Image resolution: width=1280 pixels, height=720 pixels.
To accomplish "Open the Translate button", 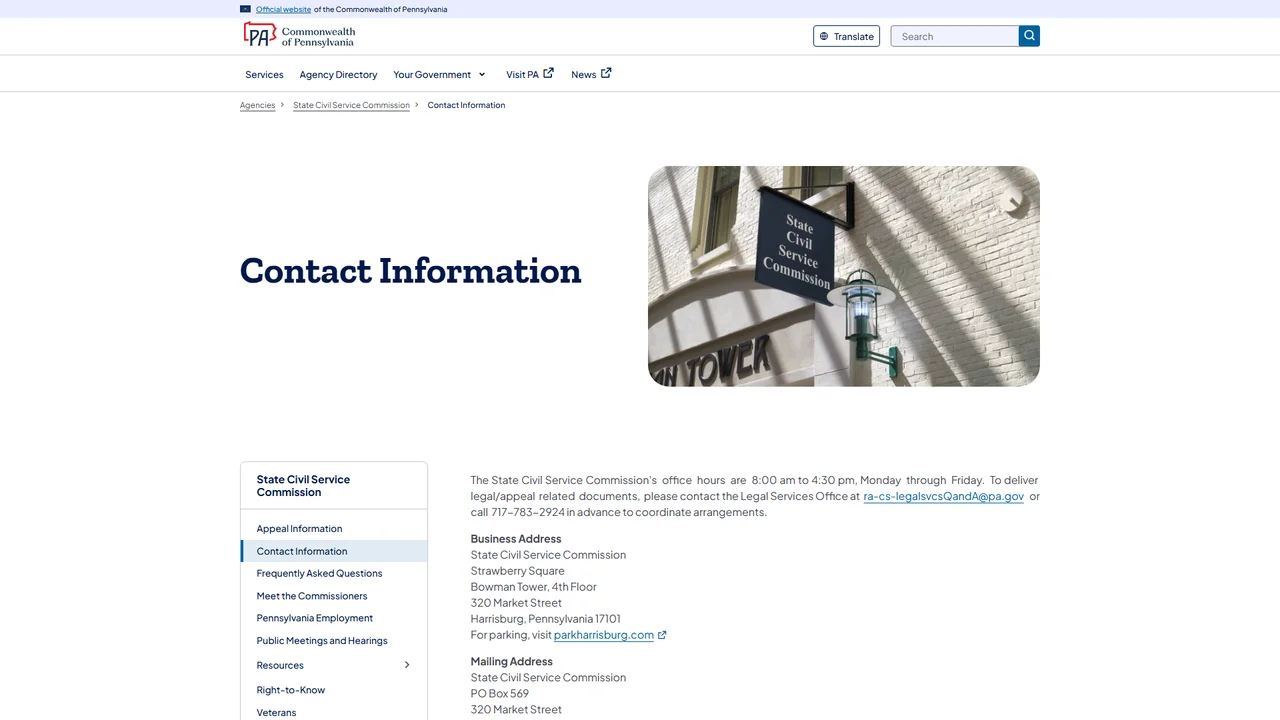I will (846, 36).
